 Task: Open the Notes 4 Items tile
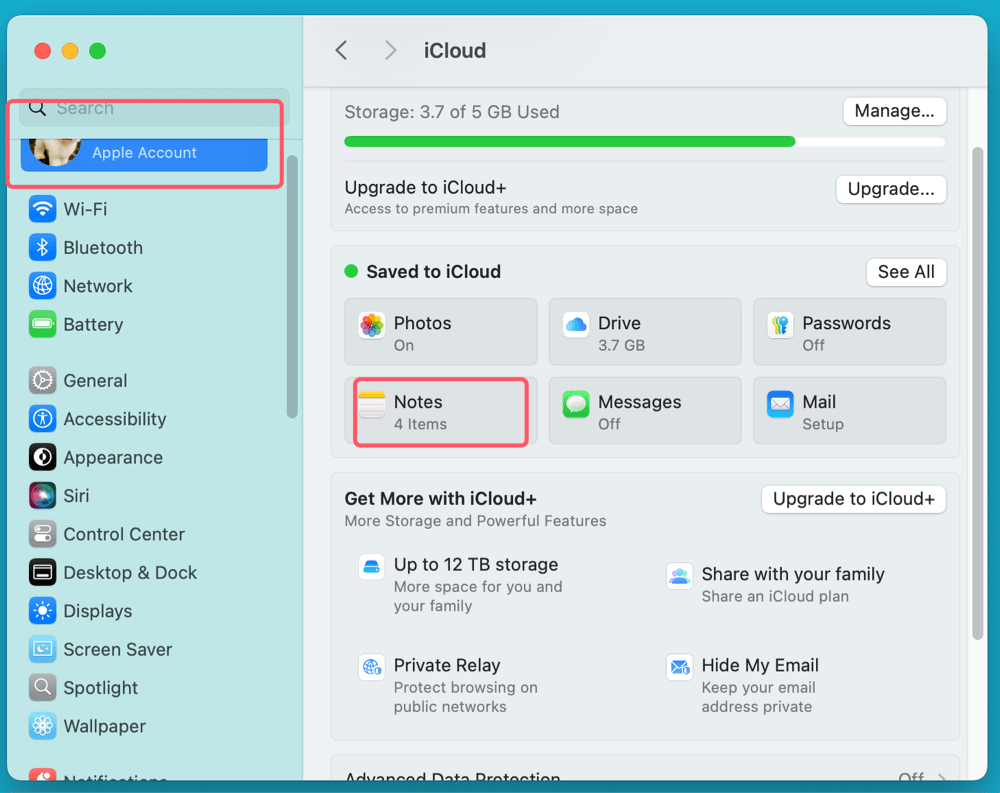[x=441, y=411]
